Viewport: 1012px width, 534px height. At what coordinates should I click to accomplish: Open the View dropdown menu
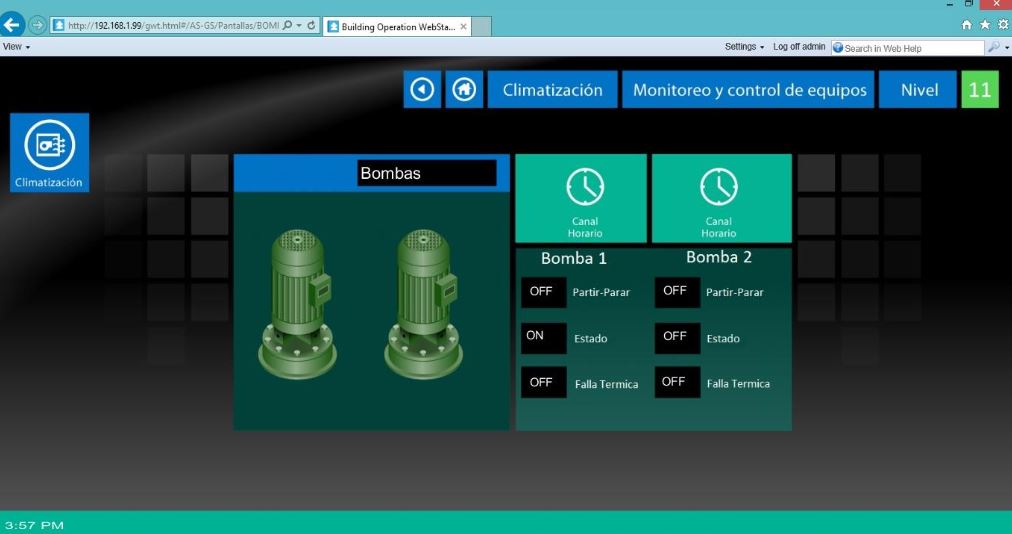(16, 47)
